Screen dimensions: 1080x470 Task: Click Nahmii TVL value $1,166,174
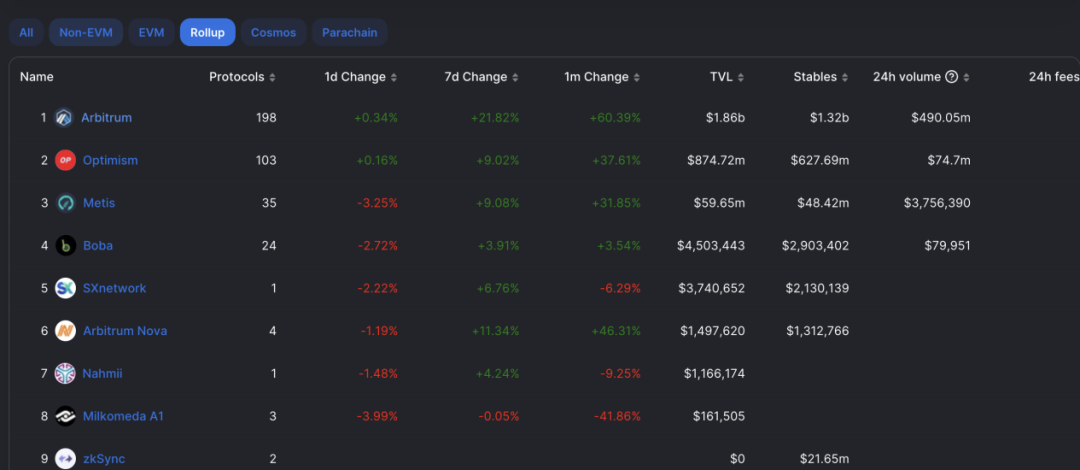(x=714, y=374)
